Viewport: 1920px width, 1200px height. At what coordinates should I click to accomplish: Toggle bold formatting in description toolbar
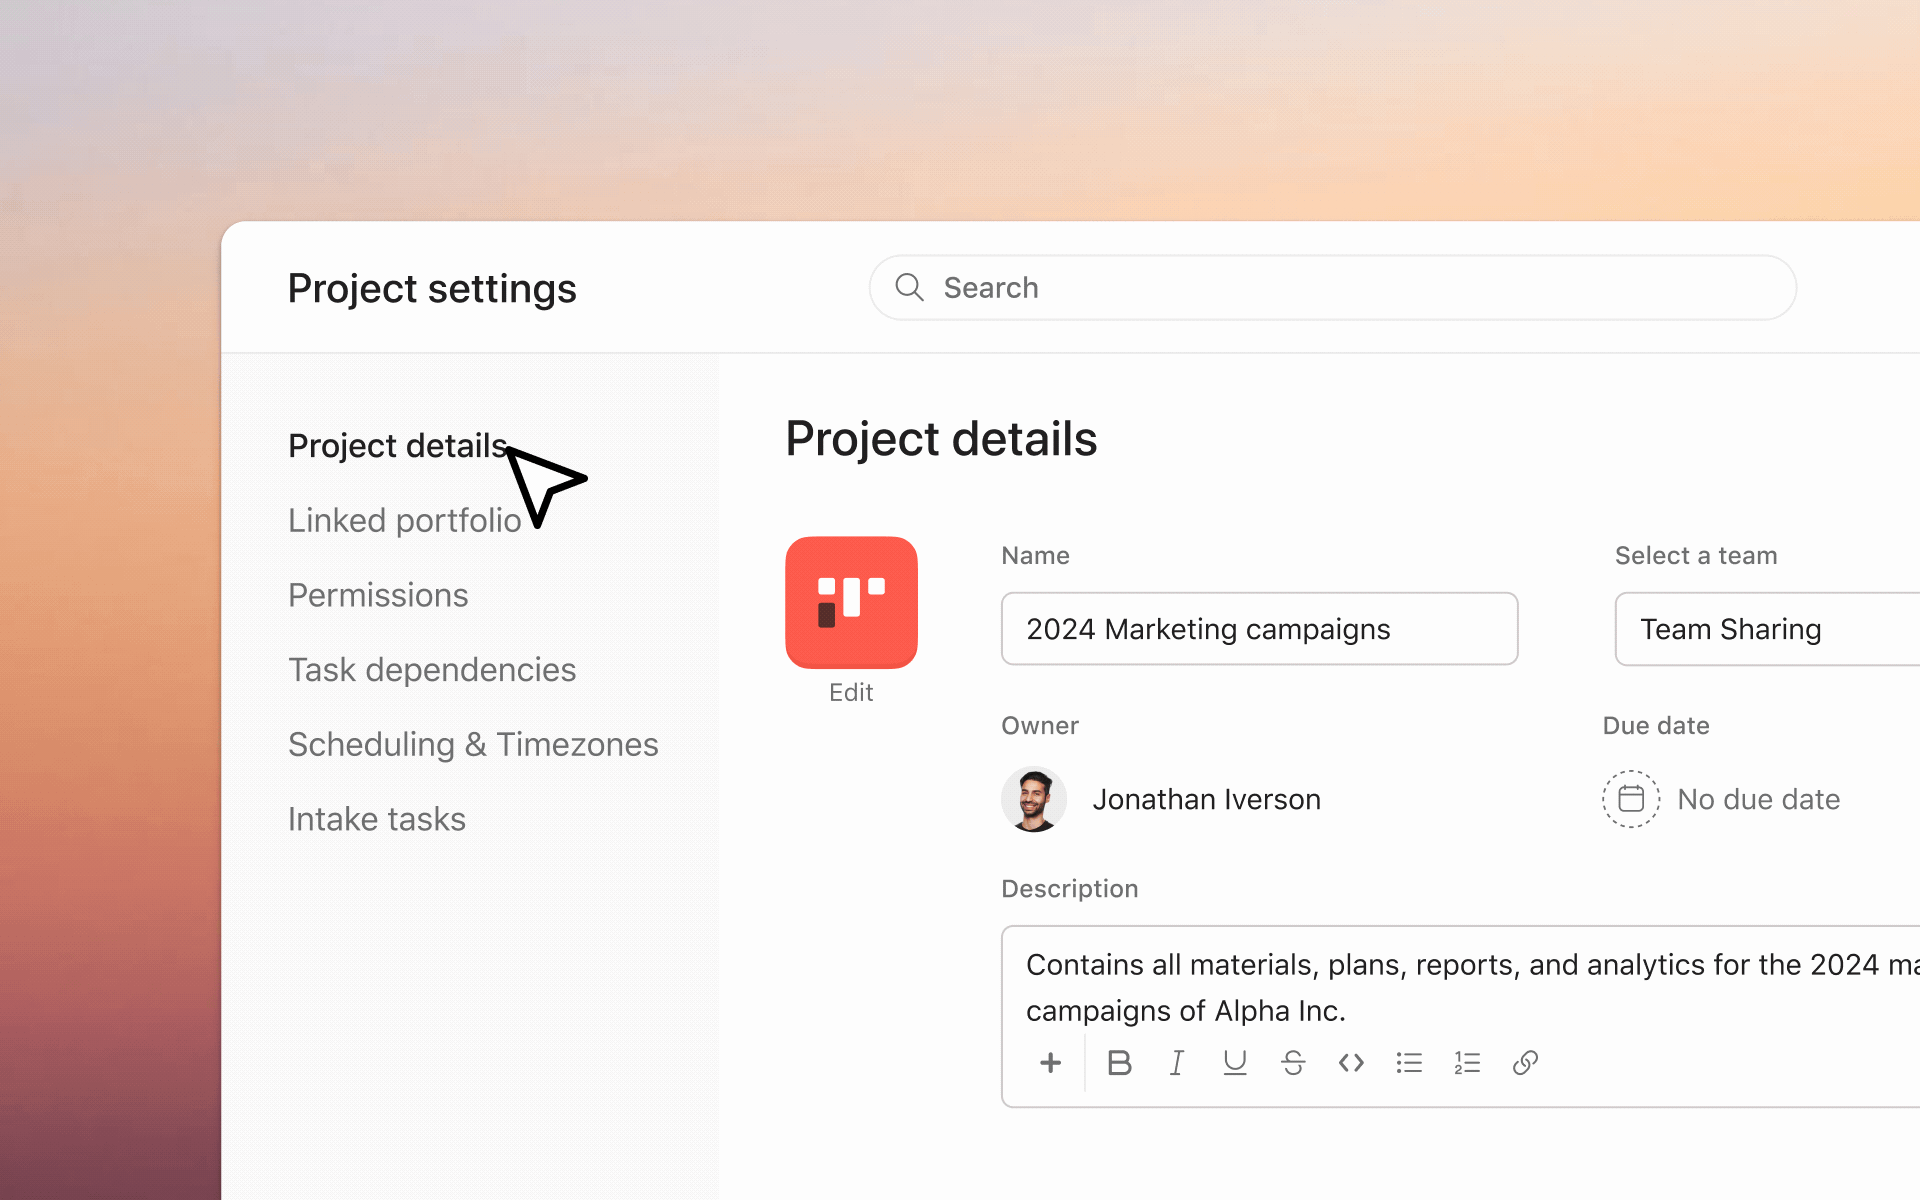coord(1119,1062)
